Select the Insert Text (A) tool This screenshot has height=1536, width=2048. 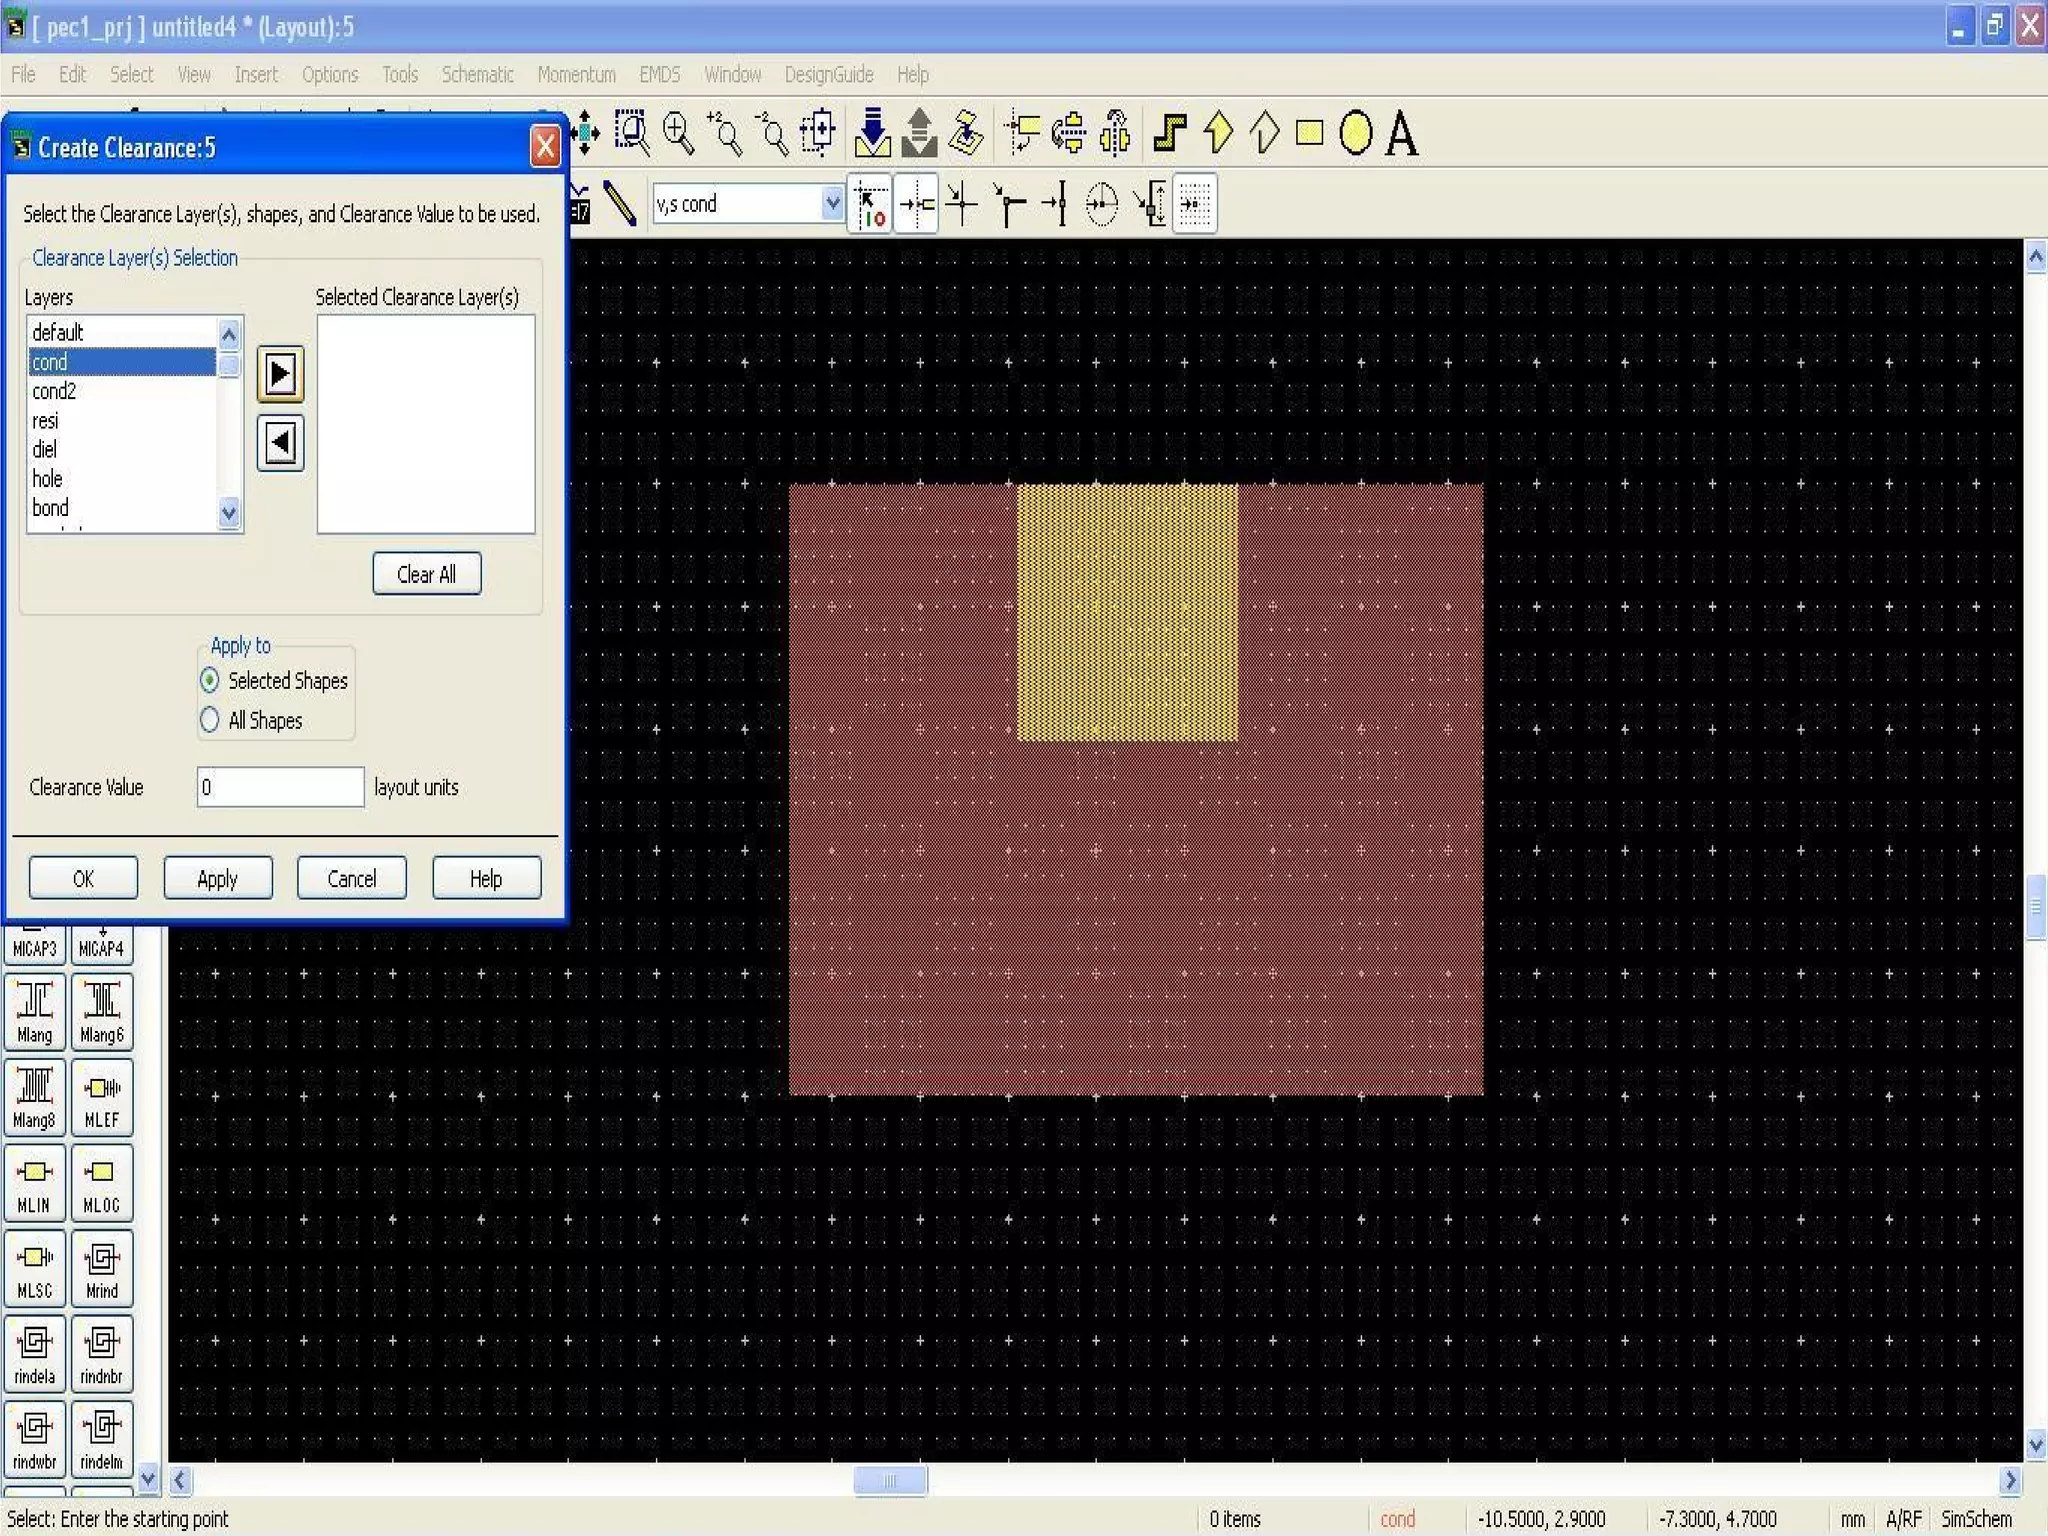(1401, 133)
